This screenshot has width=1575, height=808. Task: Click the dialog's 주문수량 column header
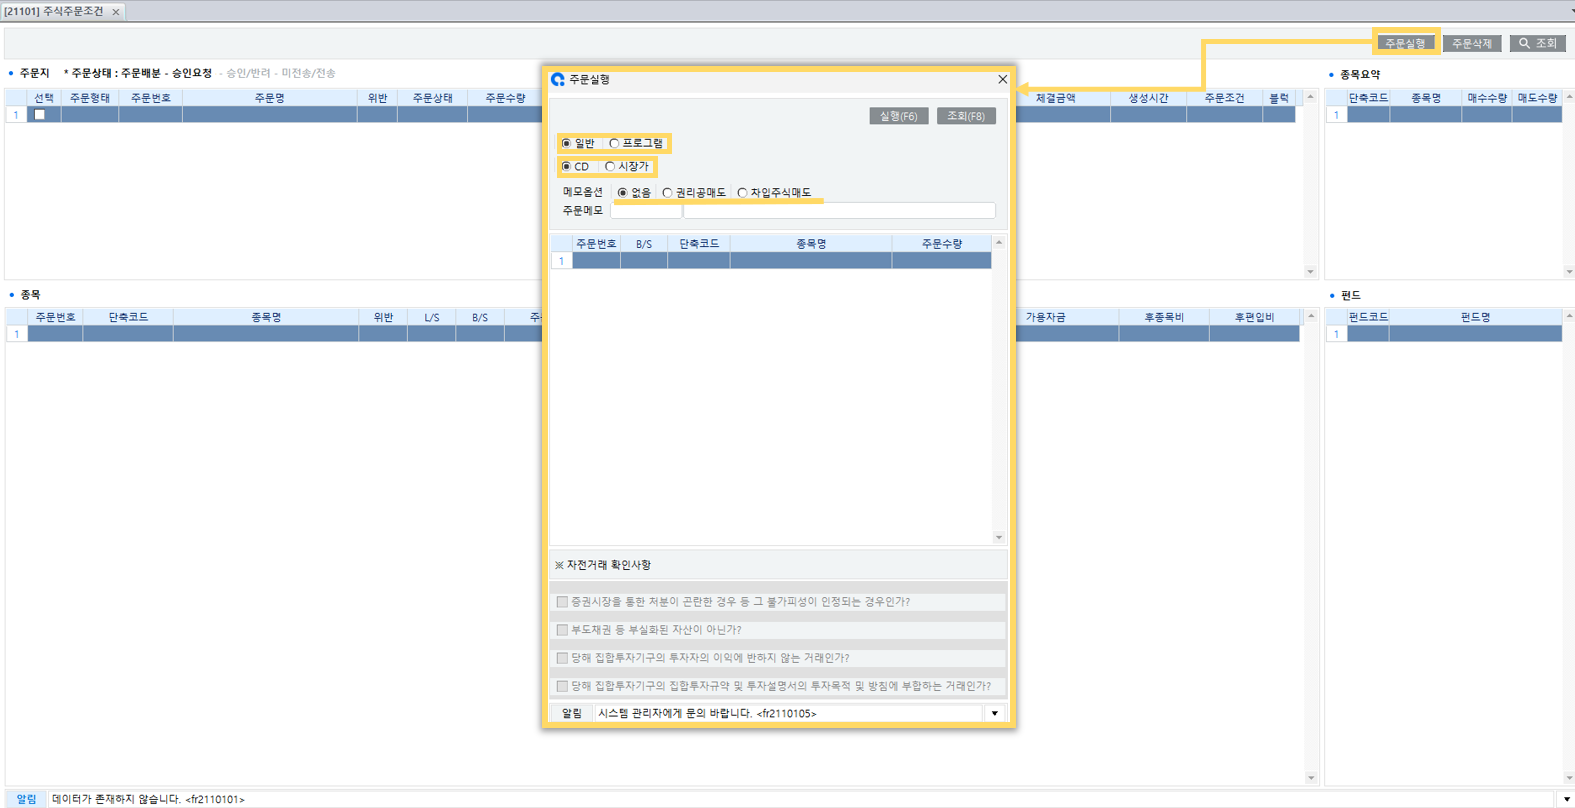pos(941,244)
